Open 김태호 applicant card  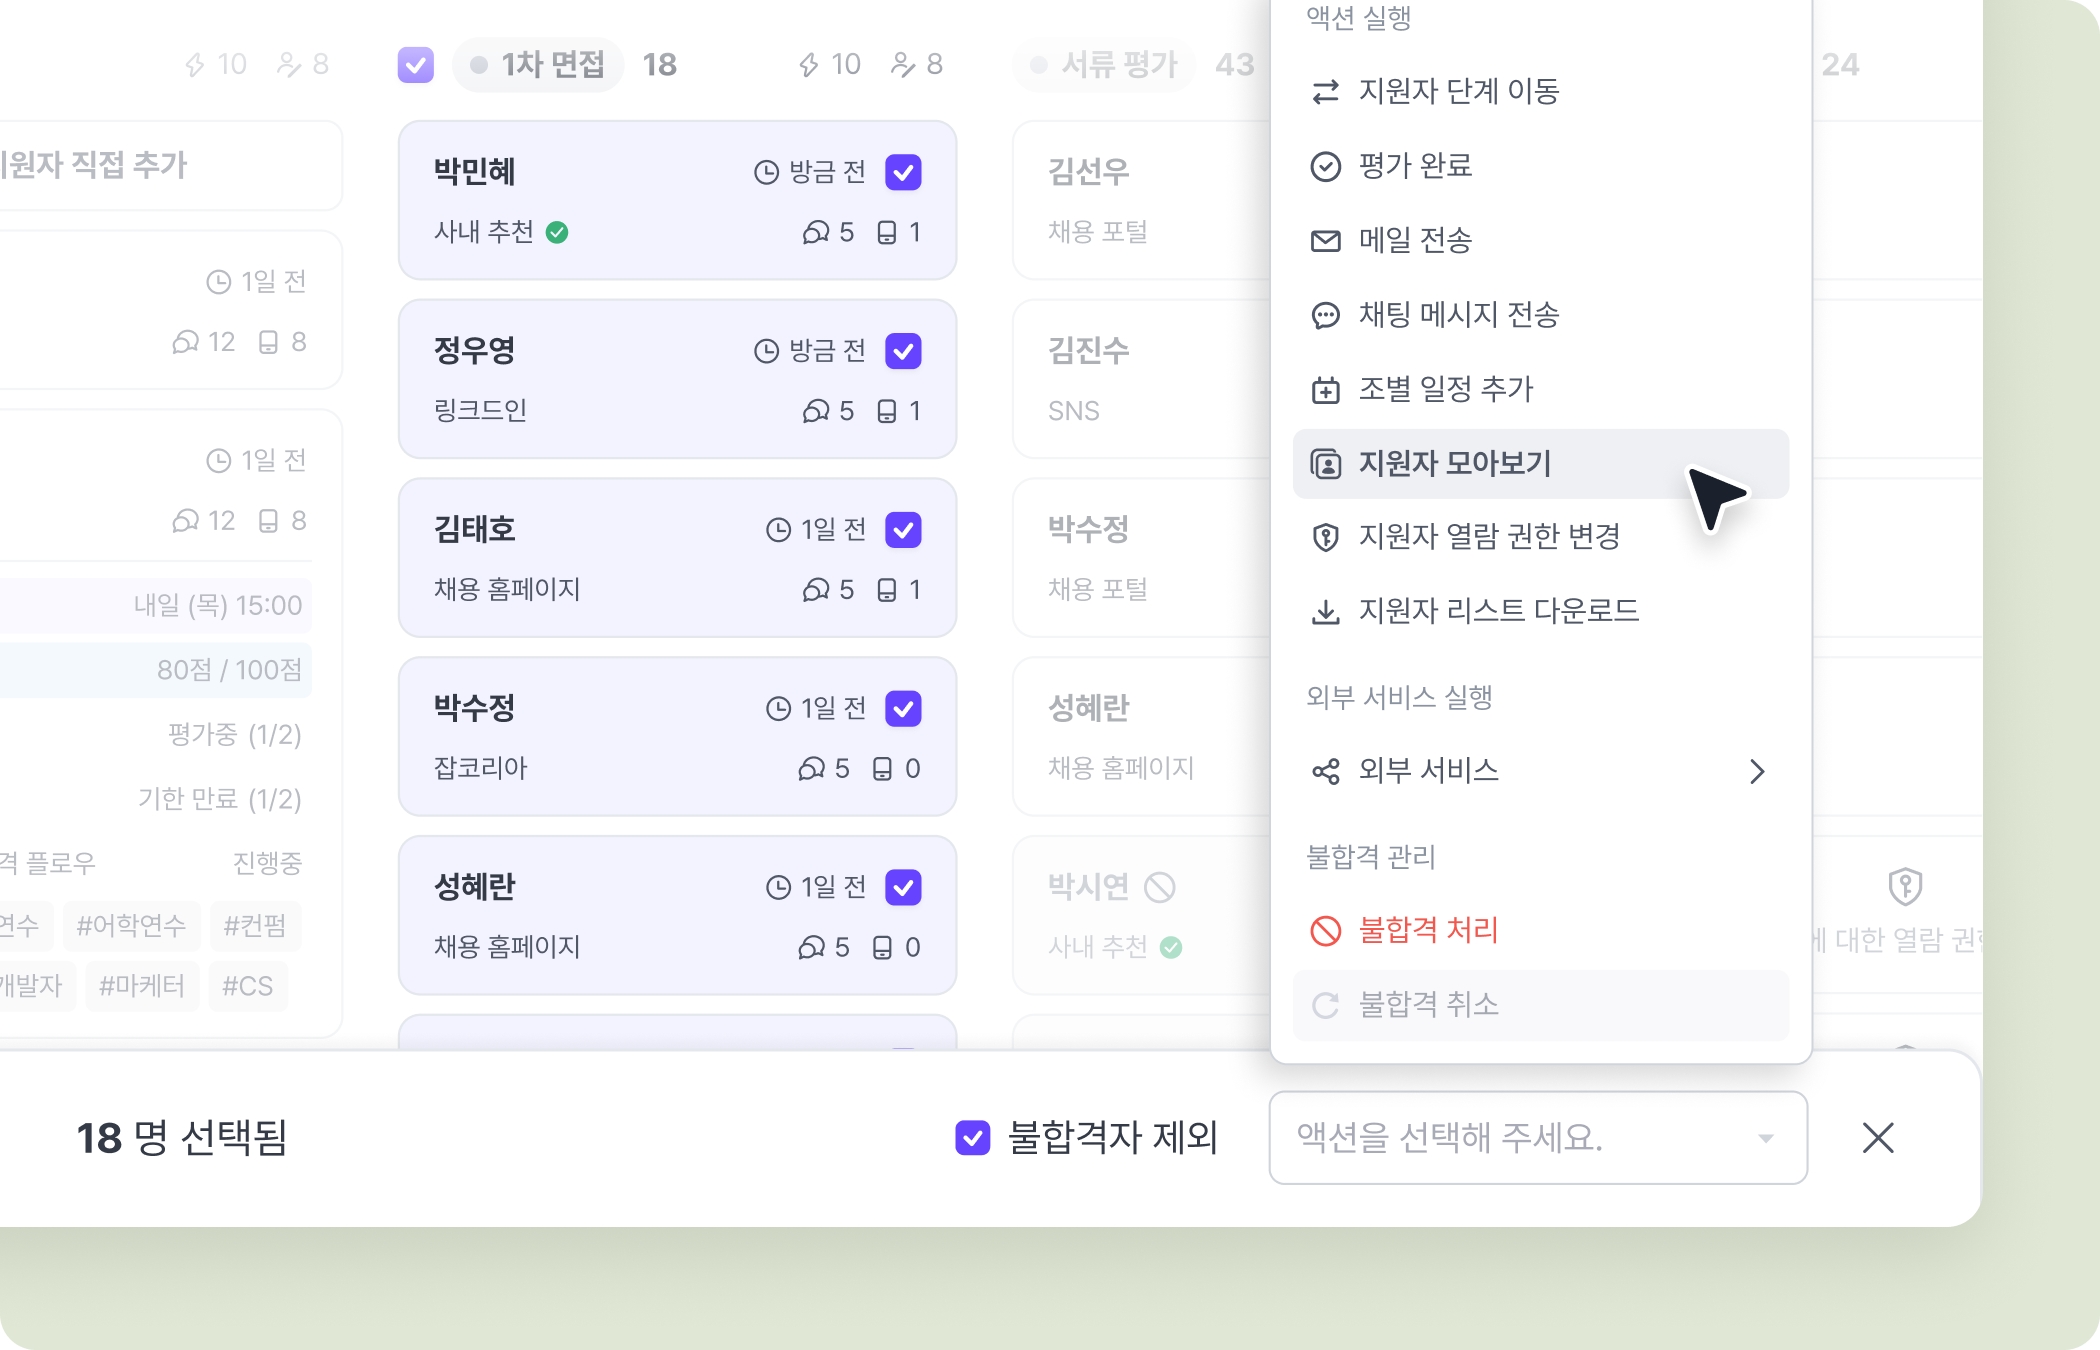pyautogui.click(x=600, y=558)
